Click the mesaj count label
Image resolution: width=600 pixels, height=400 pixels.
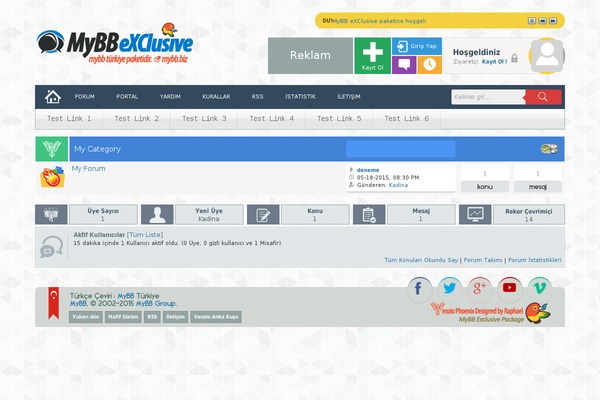pos(538,187)
